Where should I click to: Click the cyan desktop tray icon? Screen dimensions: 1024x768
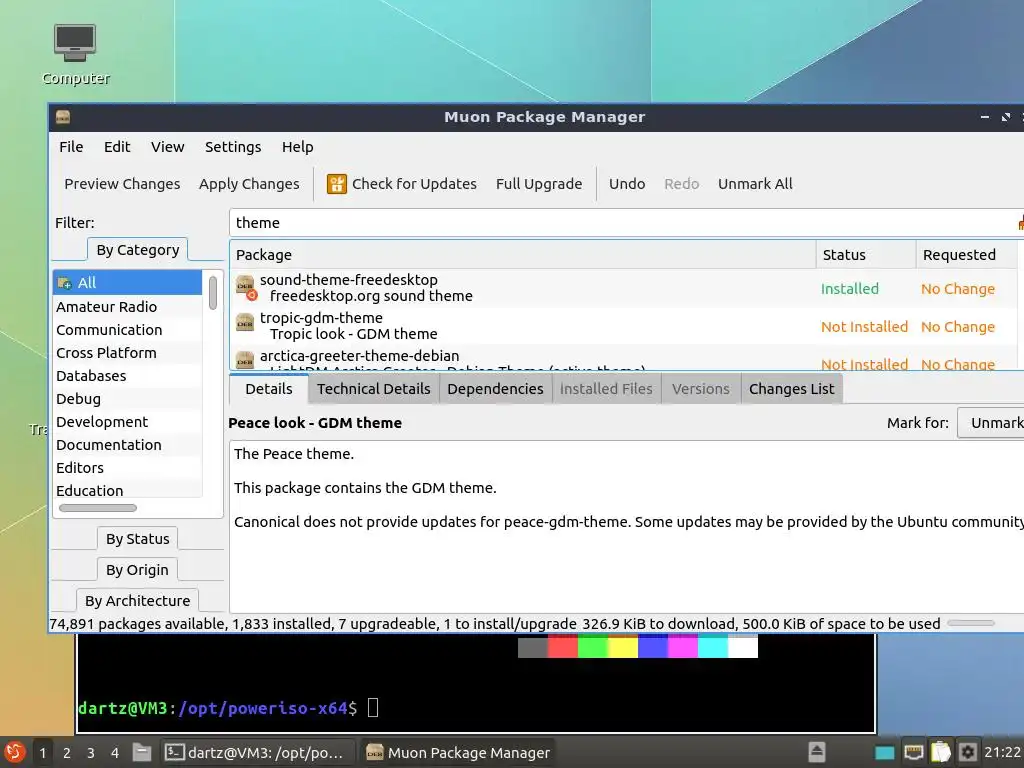click(x=885, y=753)
